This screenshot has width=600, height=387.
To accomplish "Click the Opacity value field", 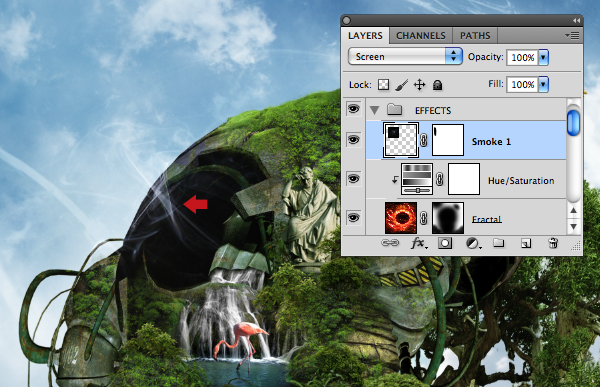I will click(523, 57).
